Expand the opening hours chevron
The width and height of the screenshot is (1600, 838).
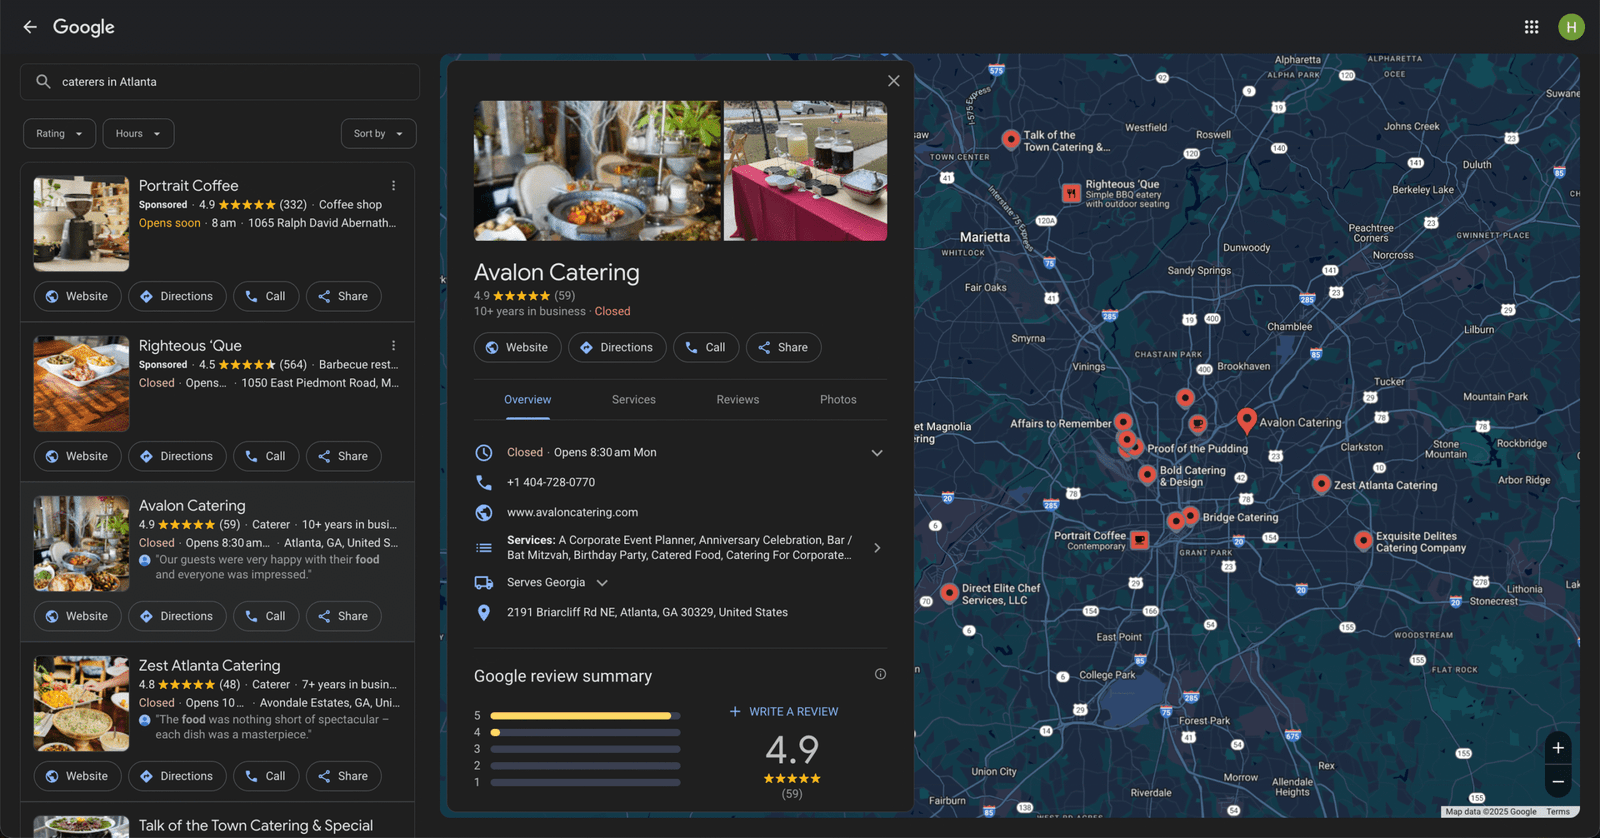click(x=877, y=453)
